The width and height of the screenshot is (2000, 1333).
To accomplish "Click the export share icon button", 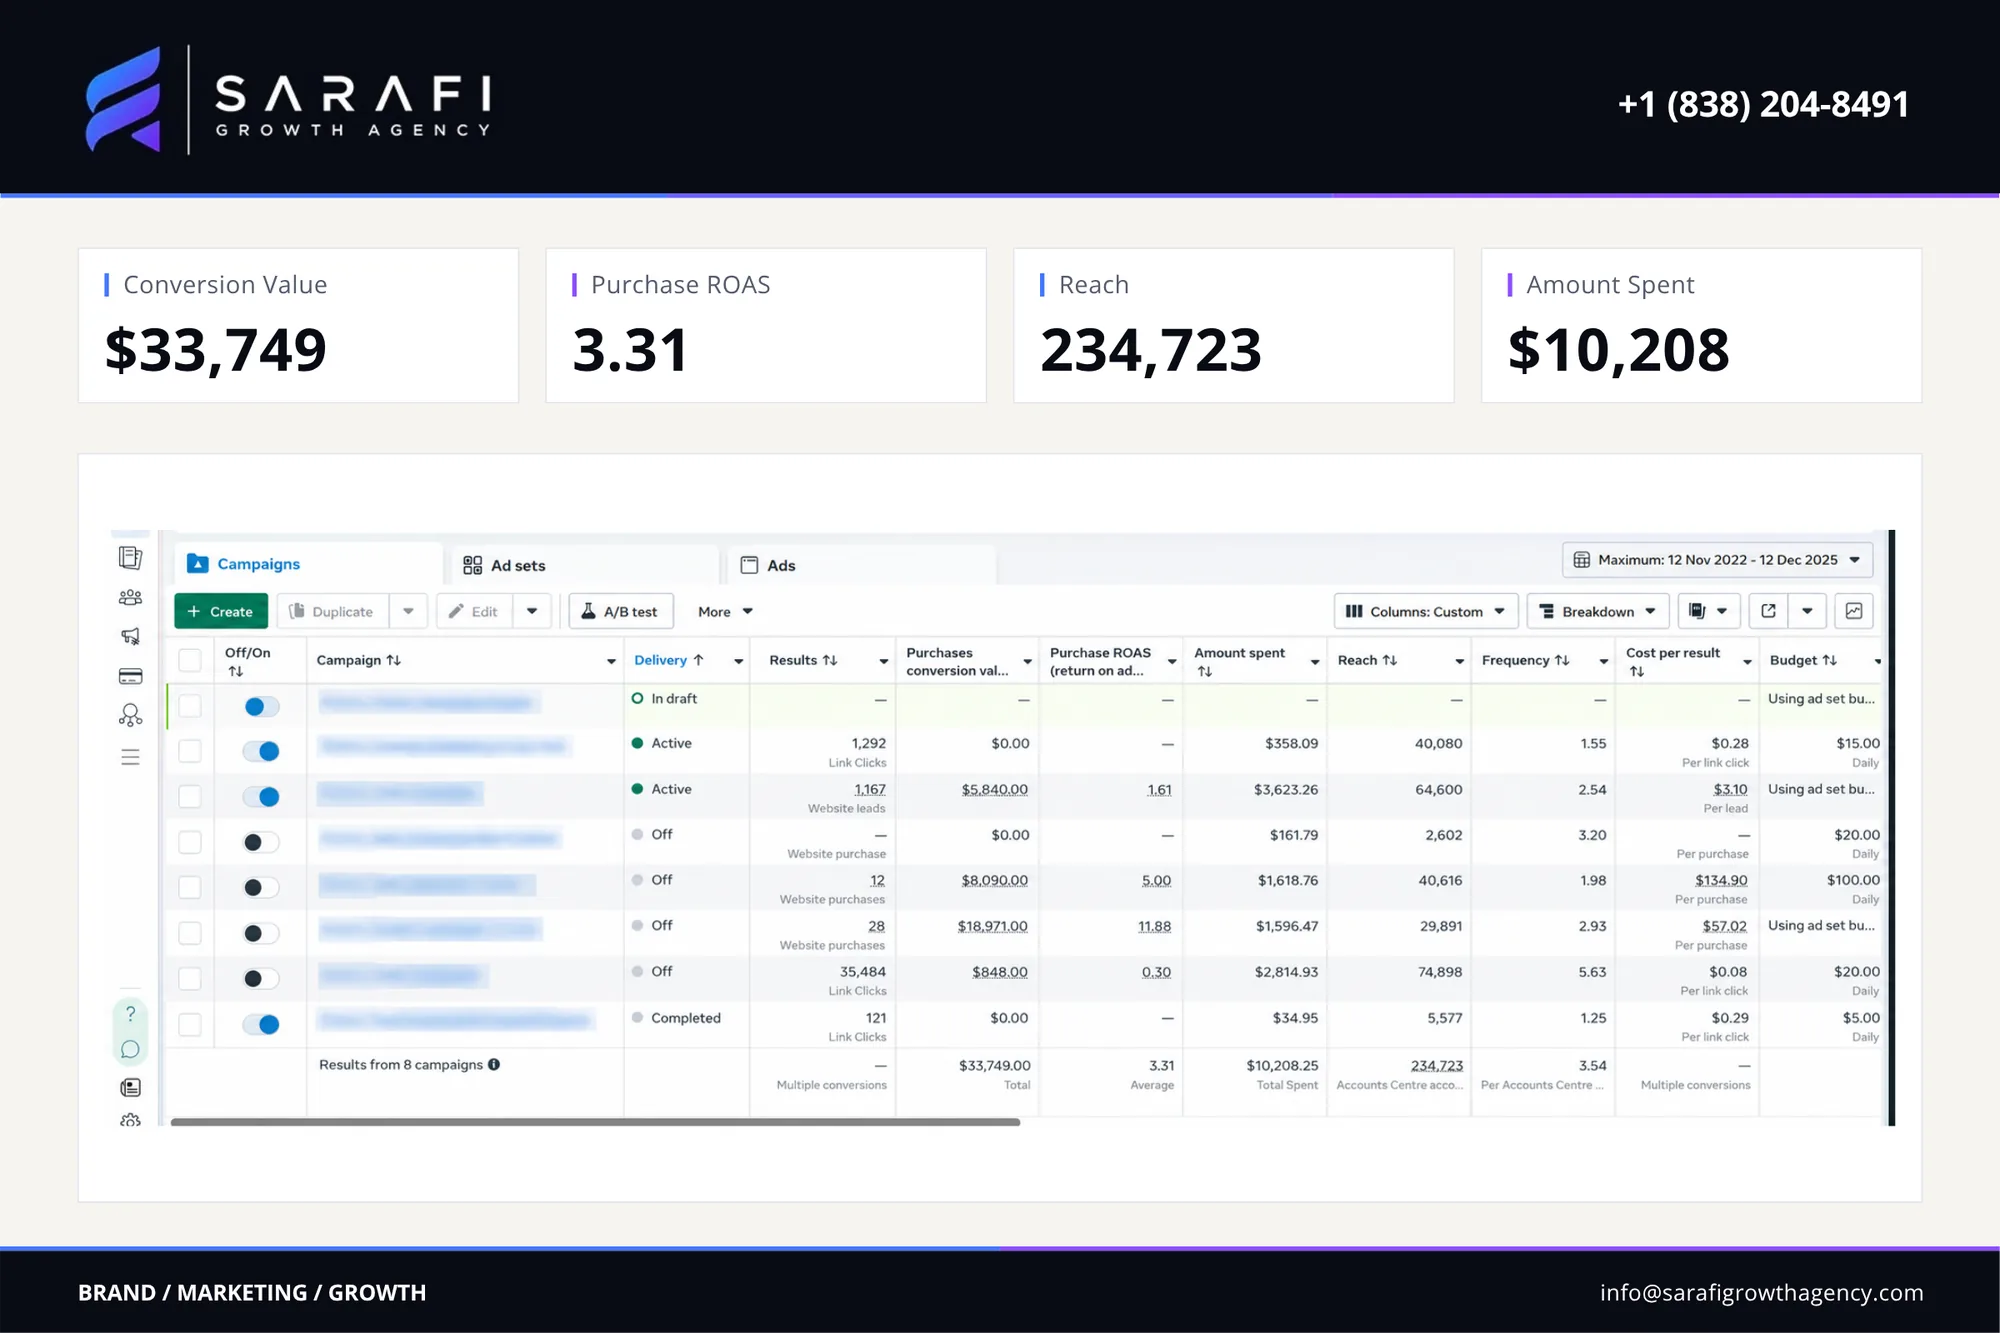I will (1768, 611).
